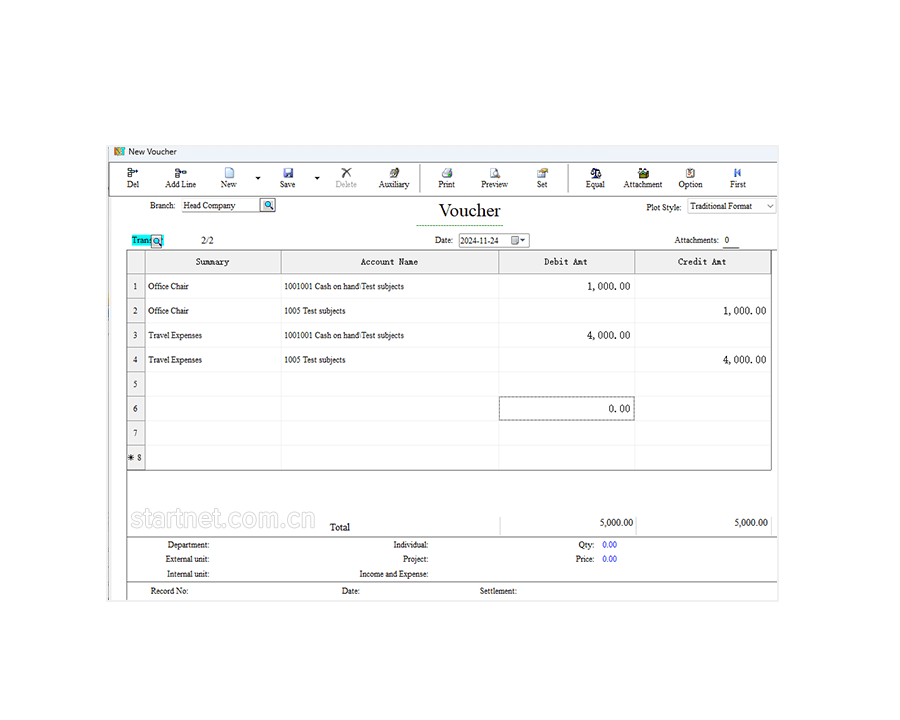The width and height of the screenshot is (900, 720).
Task: Open the Plot Style dropdown
Action: 769,206
